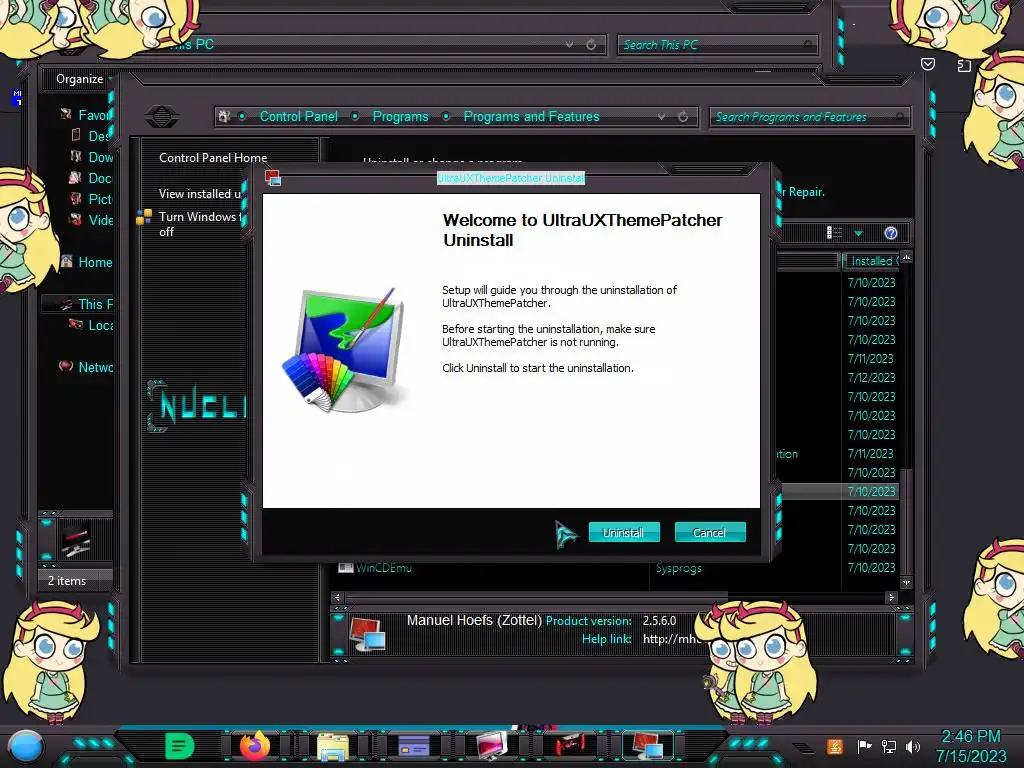Screen dimensions: 1024x768
Task: Open the Programs and Features help icon
Action: coord(891,233)
